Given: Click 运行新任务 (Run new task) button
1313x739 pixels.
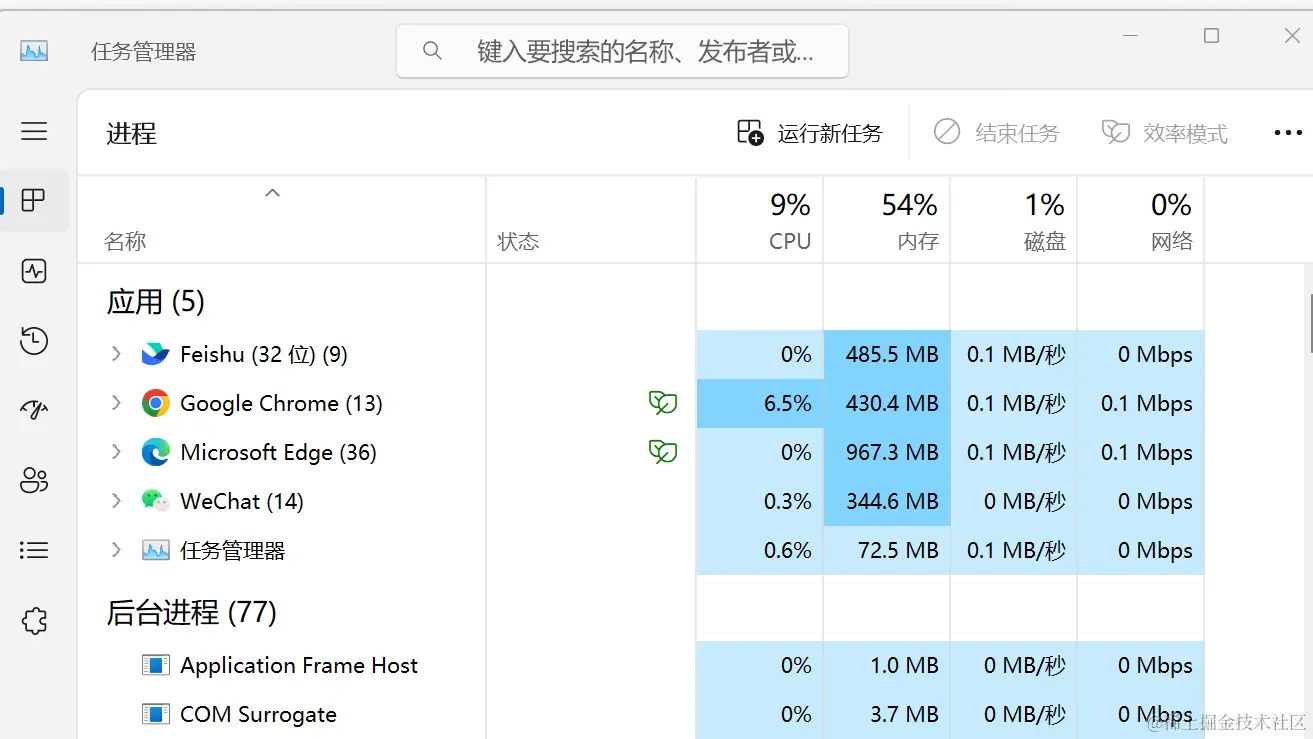Looking at the screenshot, I should click(x=810, y=133).
